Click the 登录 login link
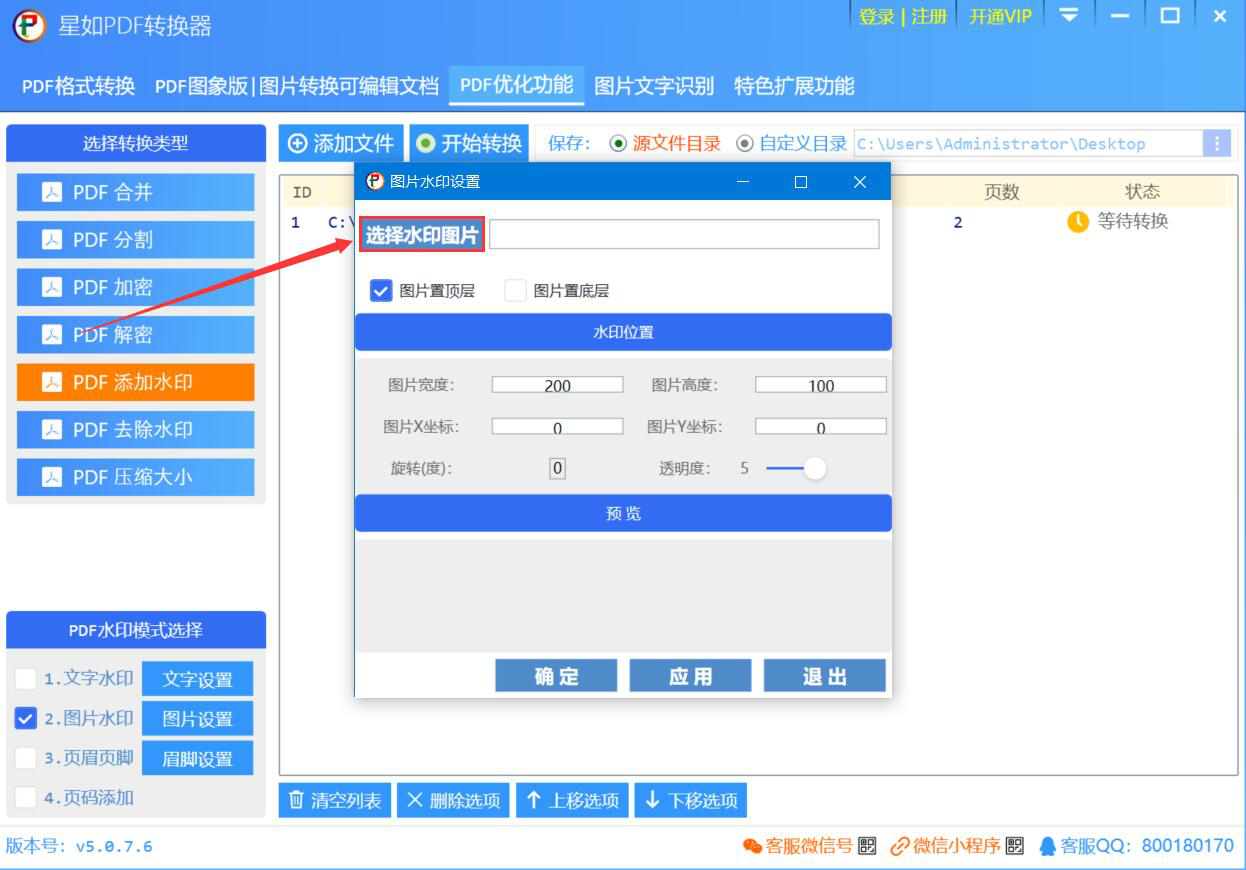The image size is (1246, 870). [877, 17]
